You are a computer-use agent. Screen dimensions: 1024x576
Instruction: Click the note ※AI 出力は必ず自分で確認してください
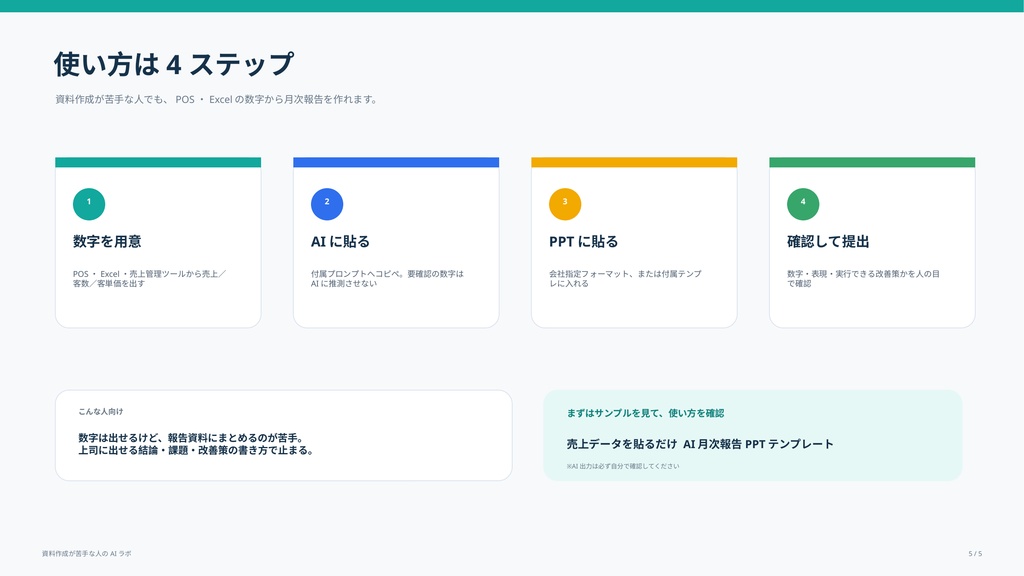pyautogui.click(x=623, y=466)
